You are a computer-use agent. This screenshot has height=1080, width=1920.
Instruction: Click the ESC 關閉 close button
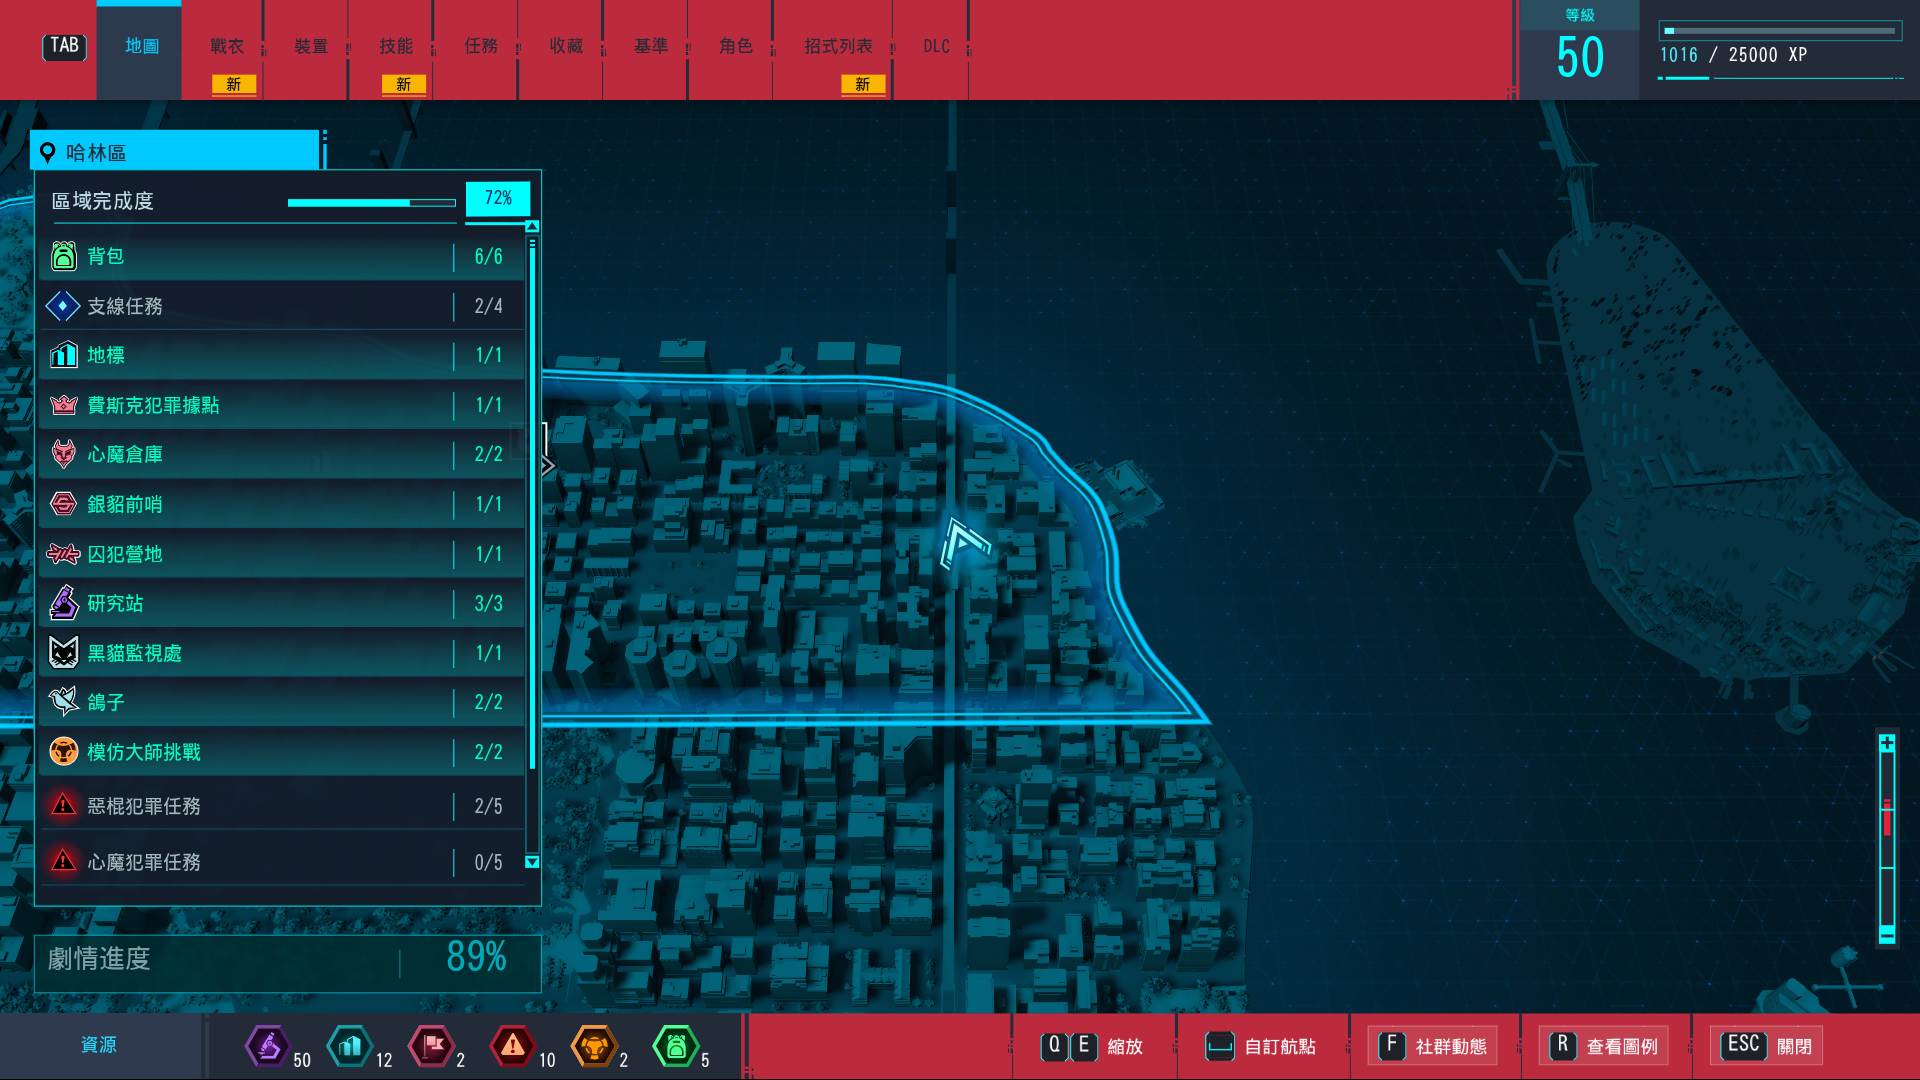click(x=1767, y=1046)
